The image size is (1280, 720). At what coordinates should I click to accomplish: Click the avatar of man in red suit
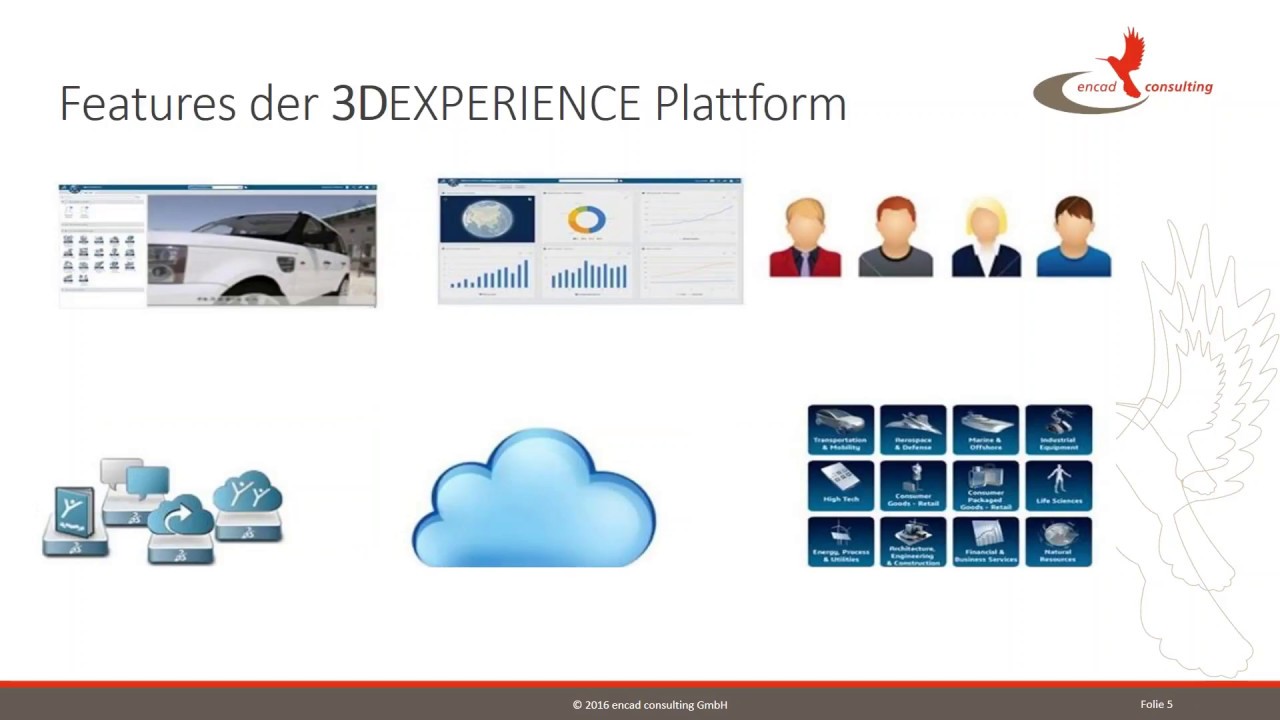click(805, 237)
